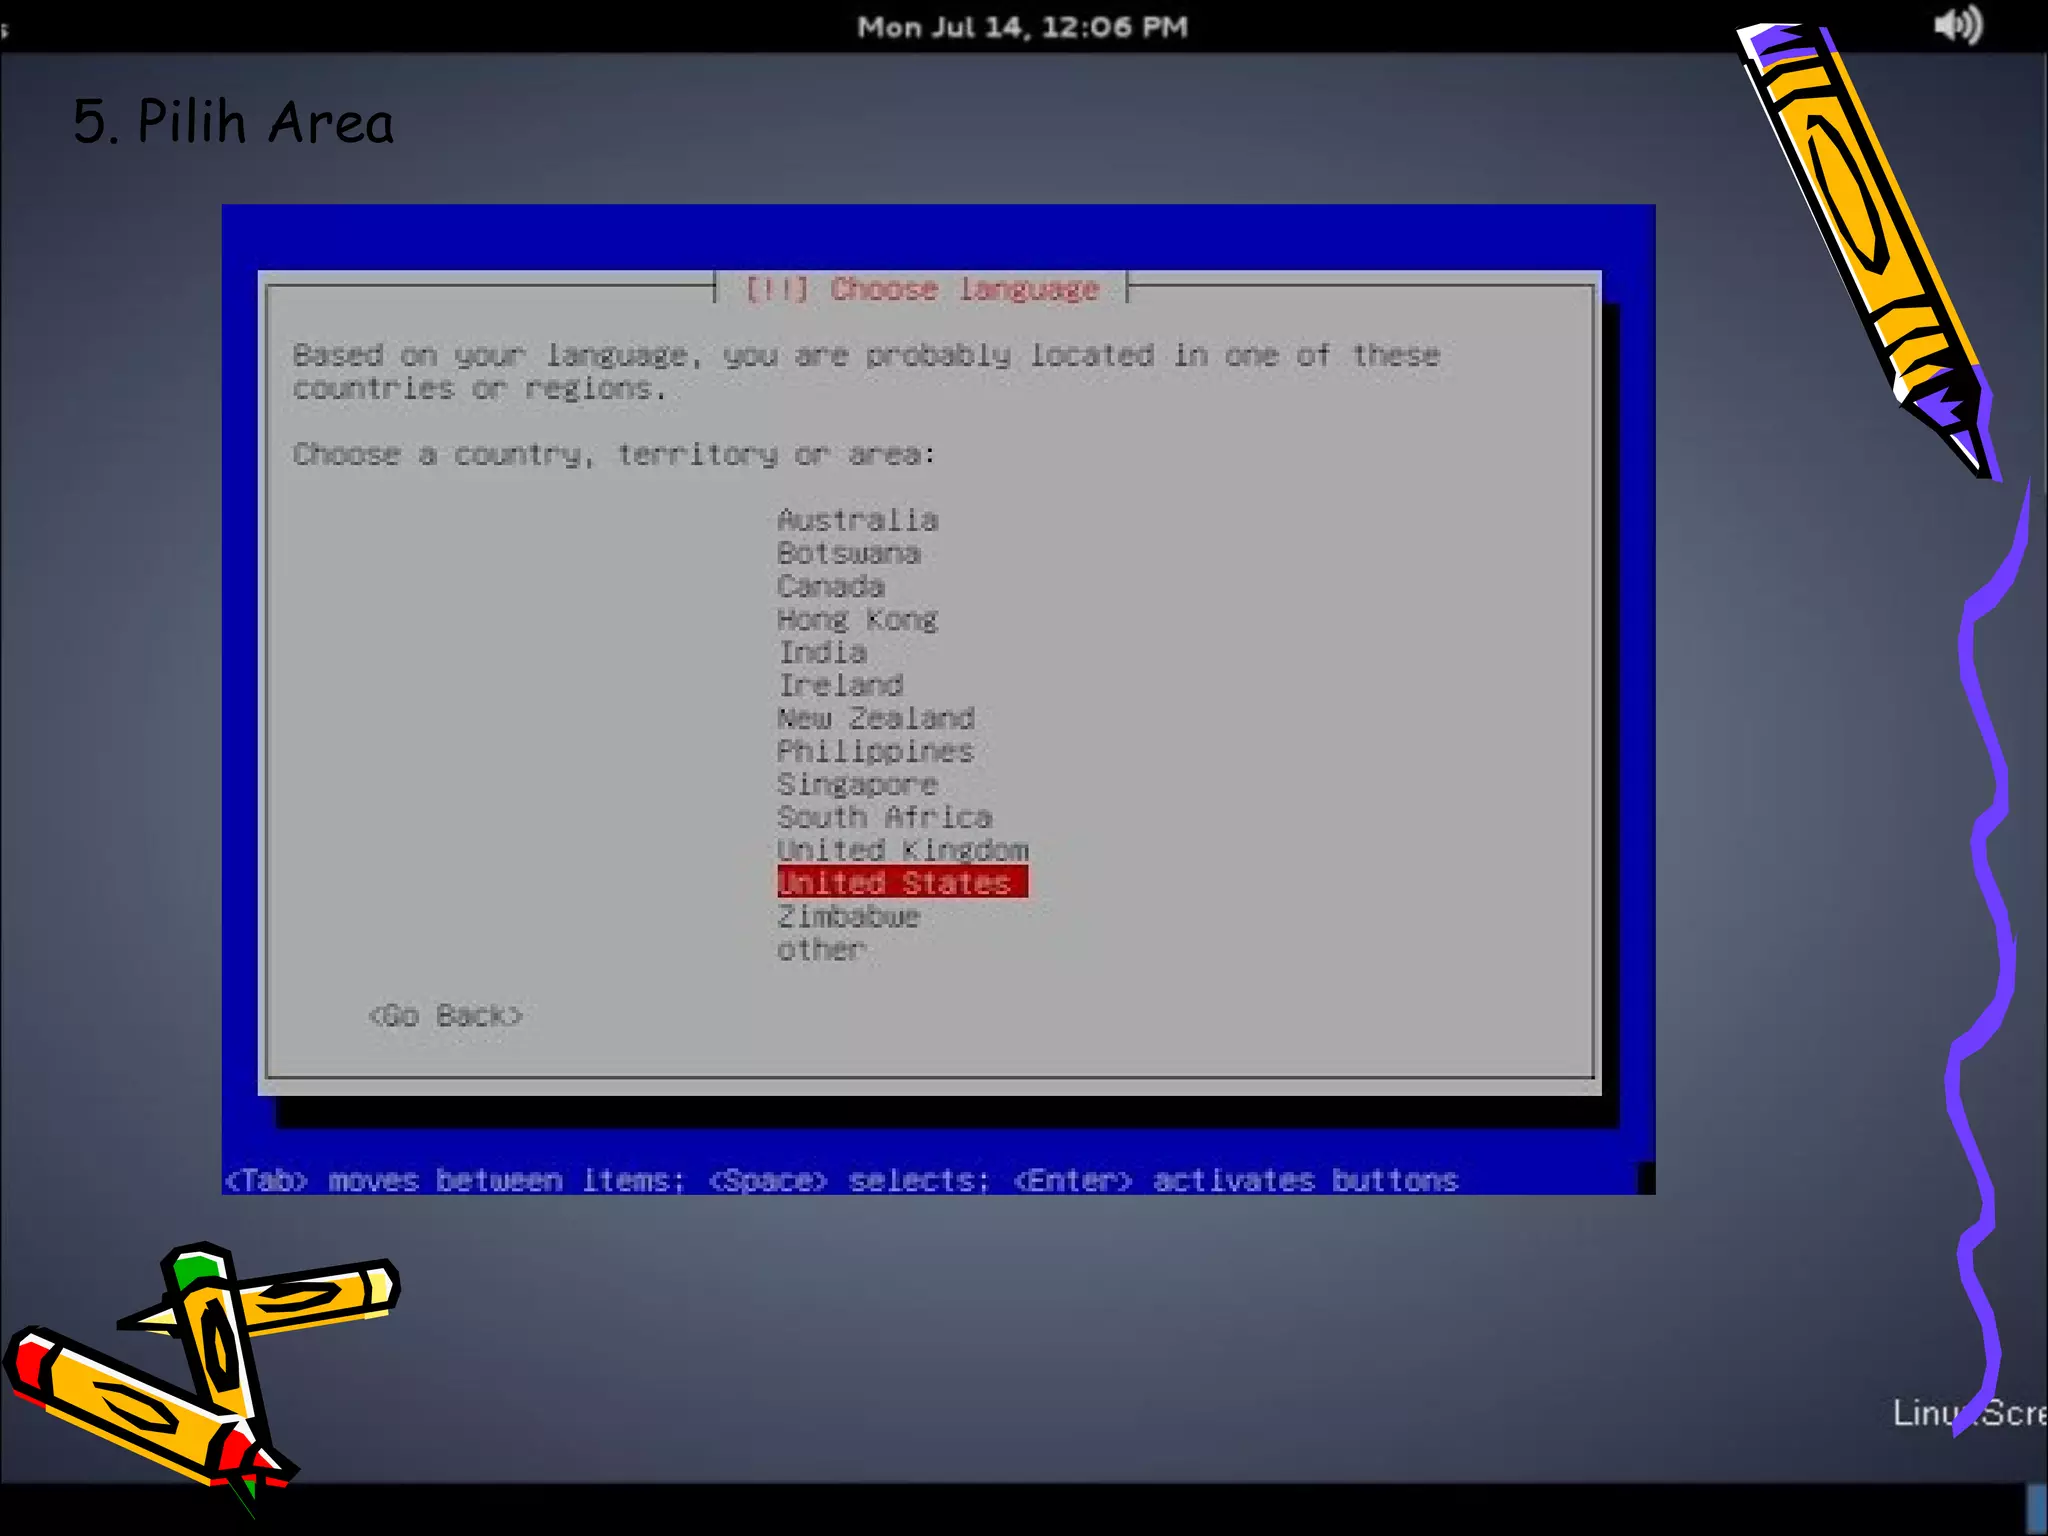Click the '5. Pilih Area' slide title
This screenshot has height=1536, width=2048.
tap(234, 122)
